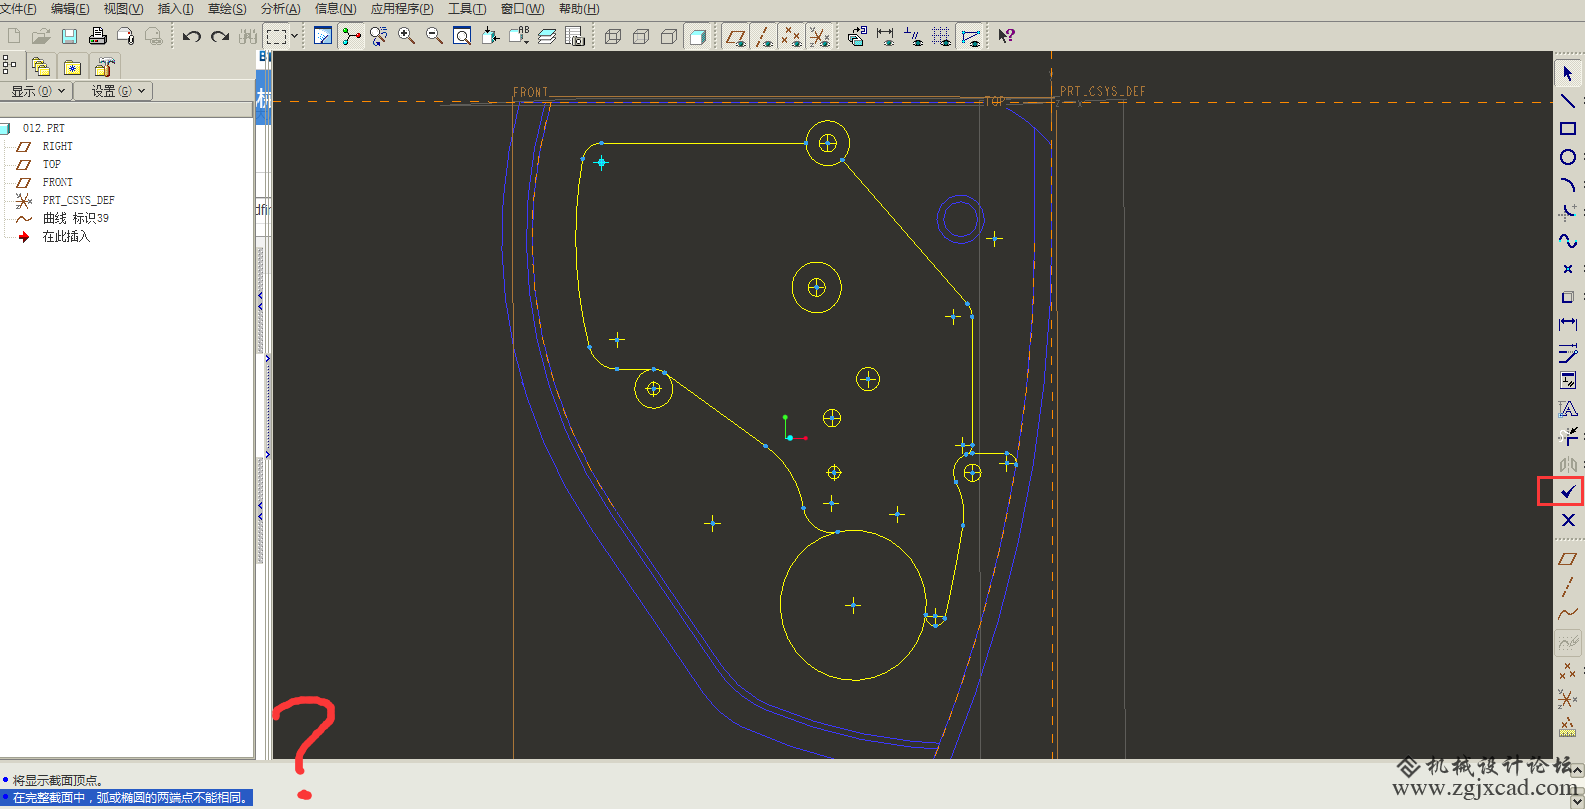Create datum points from right toolbar
Viewport: 1585px width, 809px height.
pyautogui.click(x=1567, y=671)
